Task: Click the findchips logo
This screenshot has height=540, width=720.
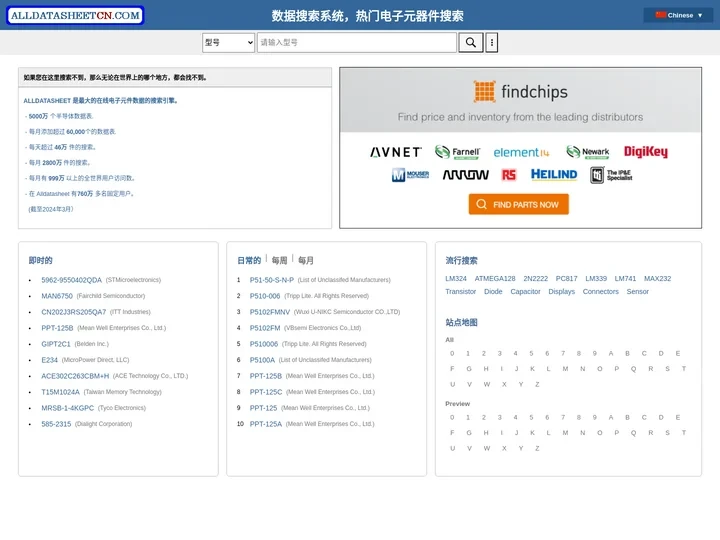Action: pos(520,91)
